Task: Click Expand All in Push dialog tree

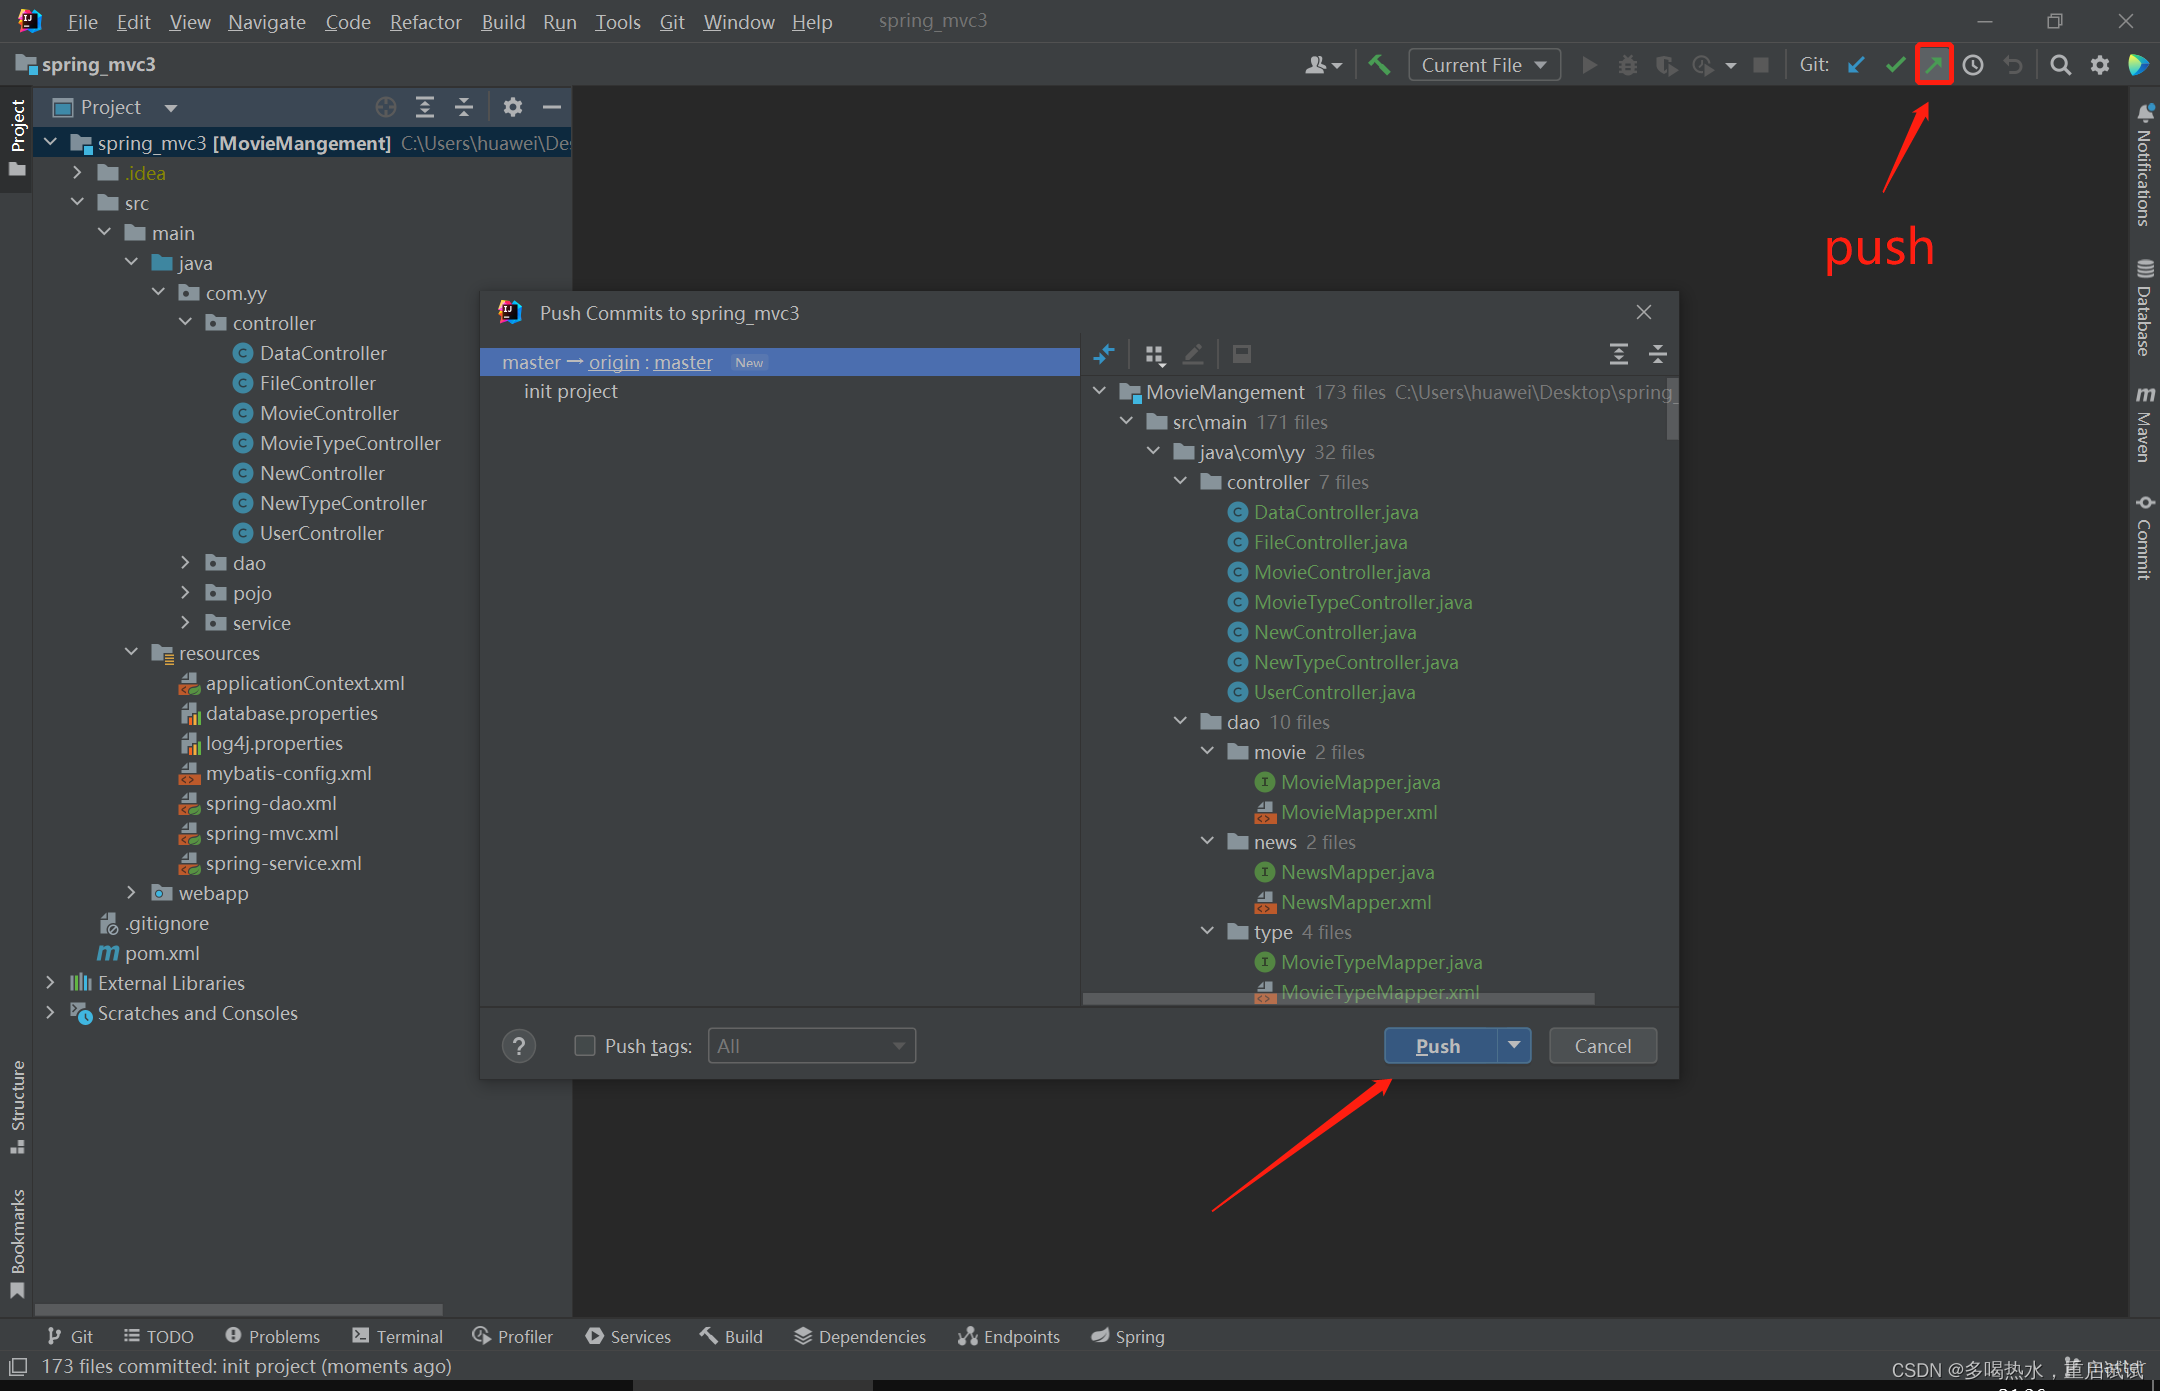Action: (x=1619, y=354)
